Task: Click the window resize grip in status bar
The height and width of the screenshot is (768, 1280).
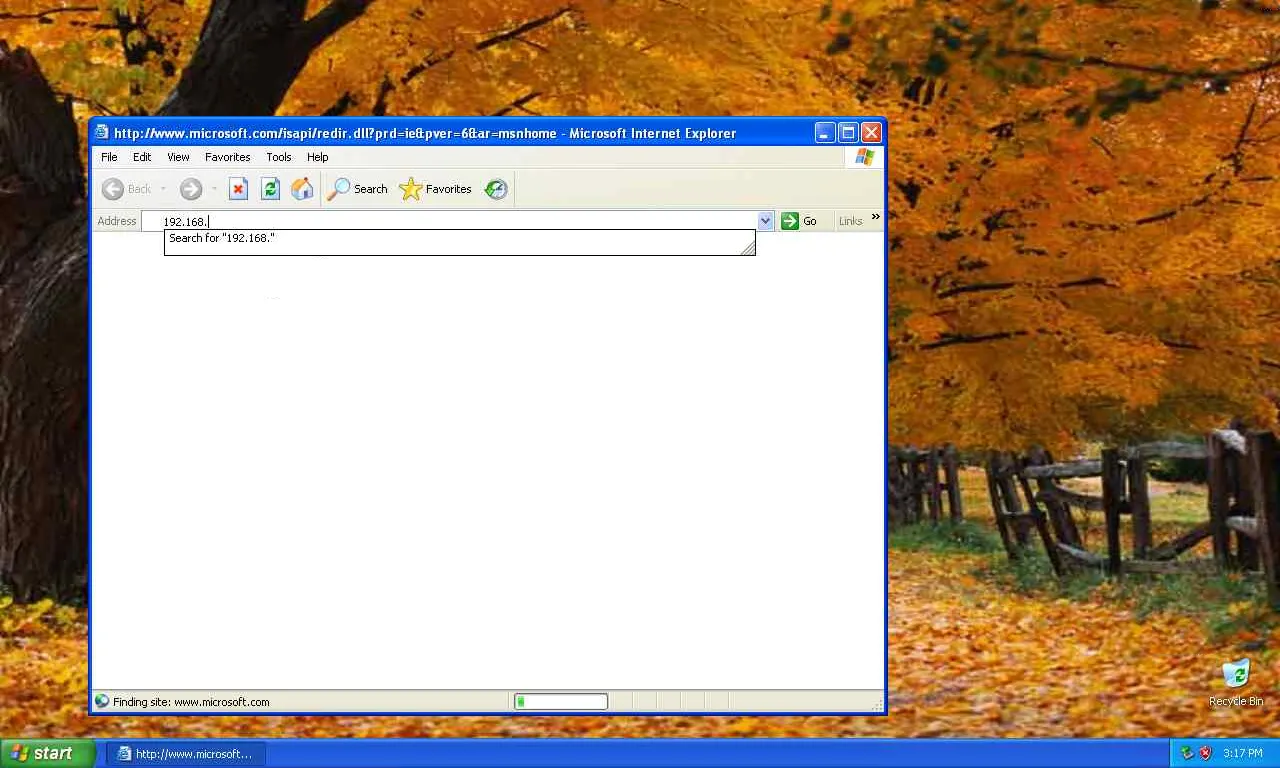Action: click(x=879, y=705)
